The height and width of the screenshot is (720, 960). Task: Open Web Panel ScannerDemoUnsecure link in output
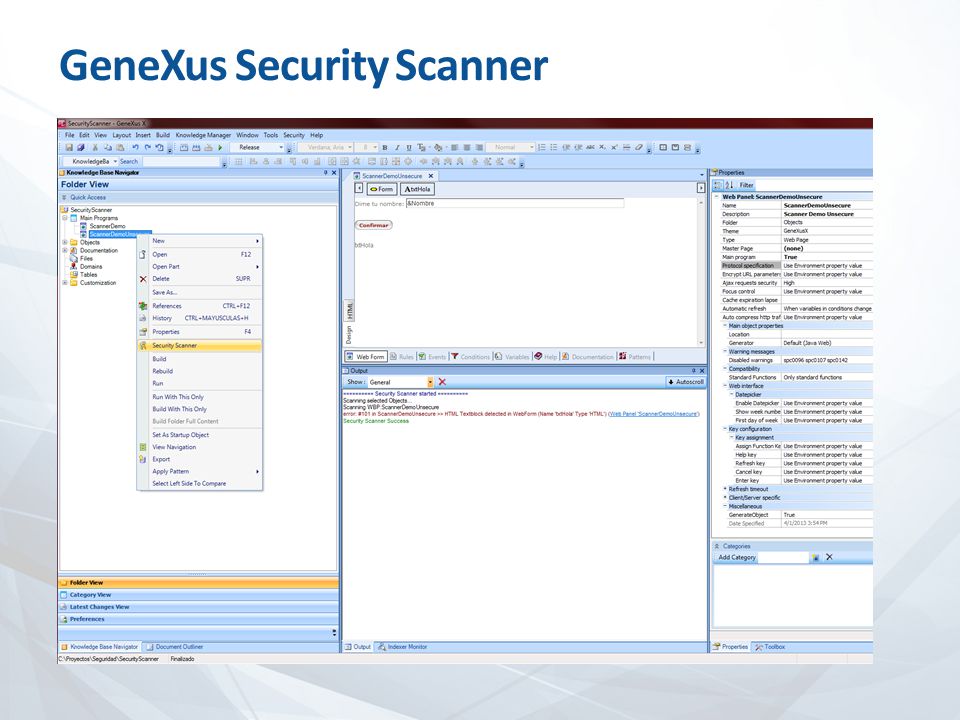click(653, 414)
